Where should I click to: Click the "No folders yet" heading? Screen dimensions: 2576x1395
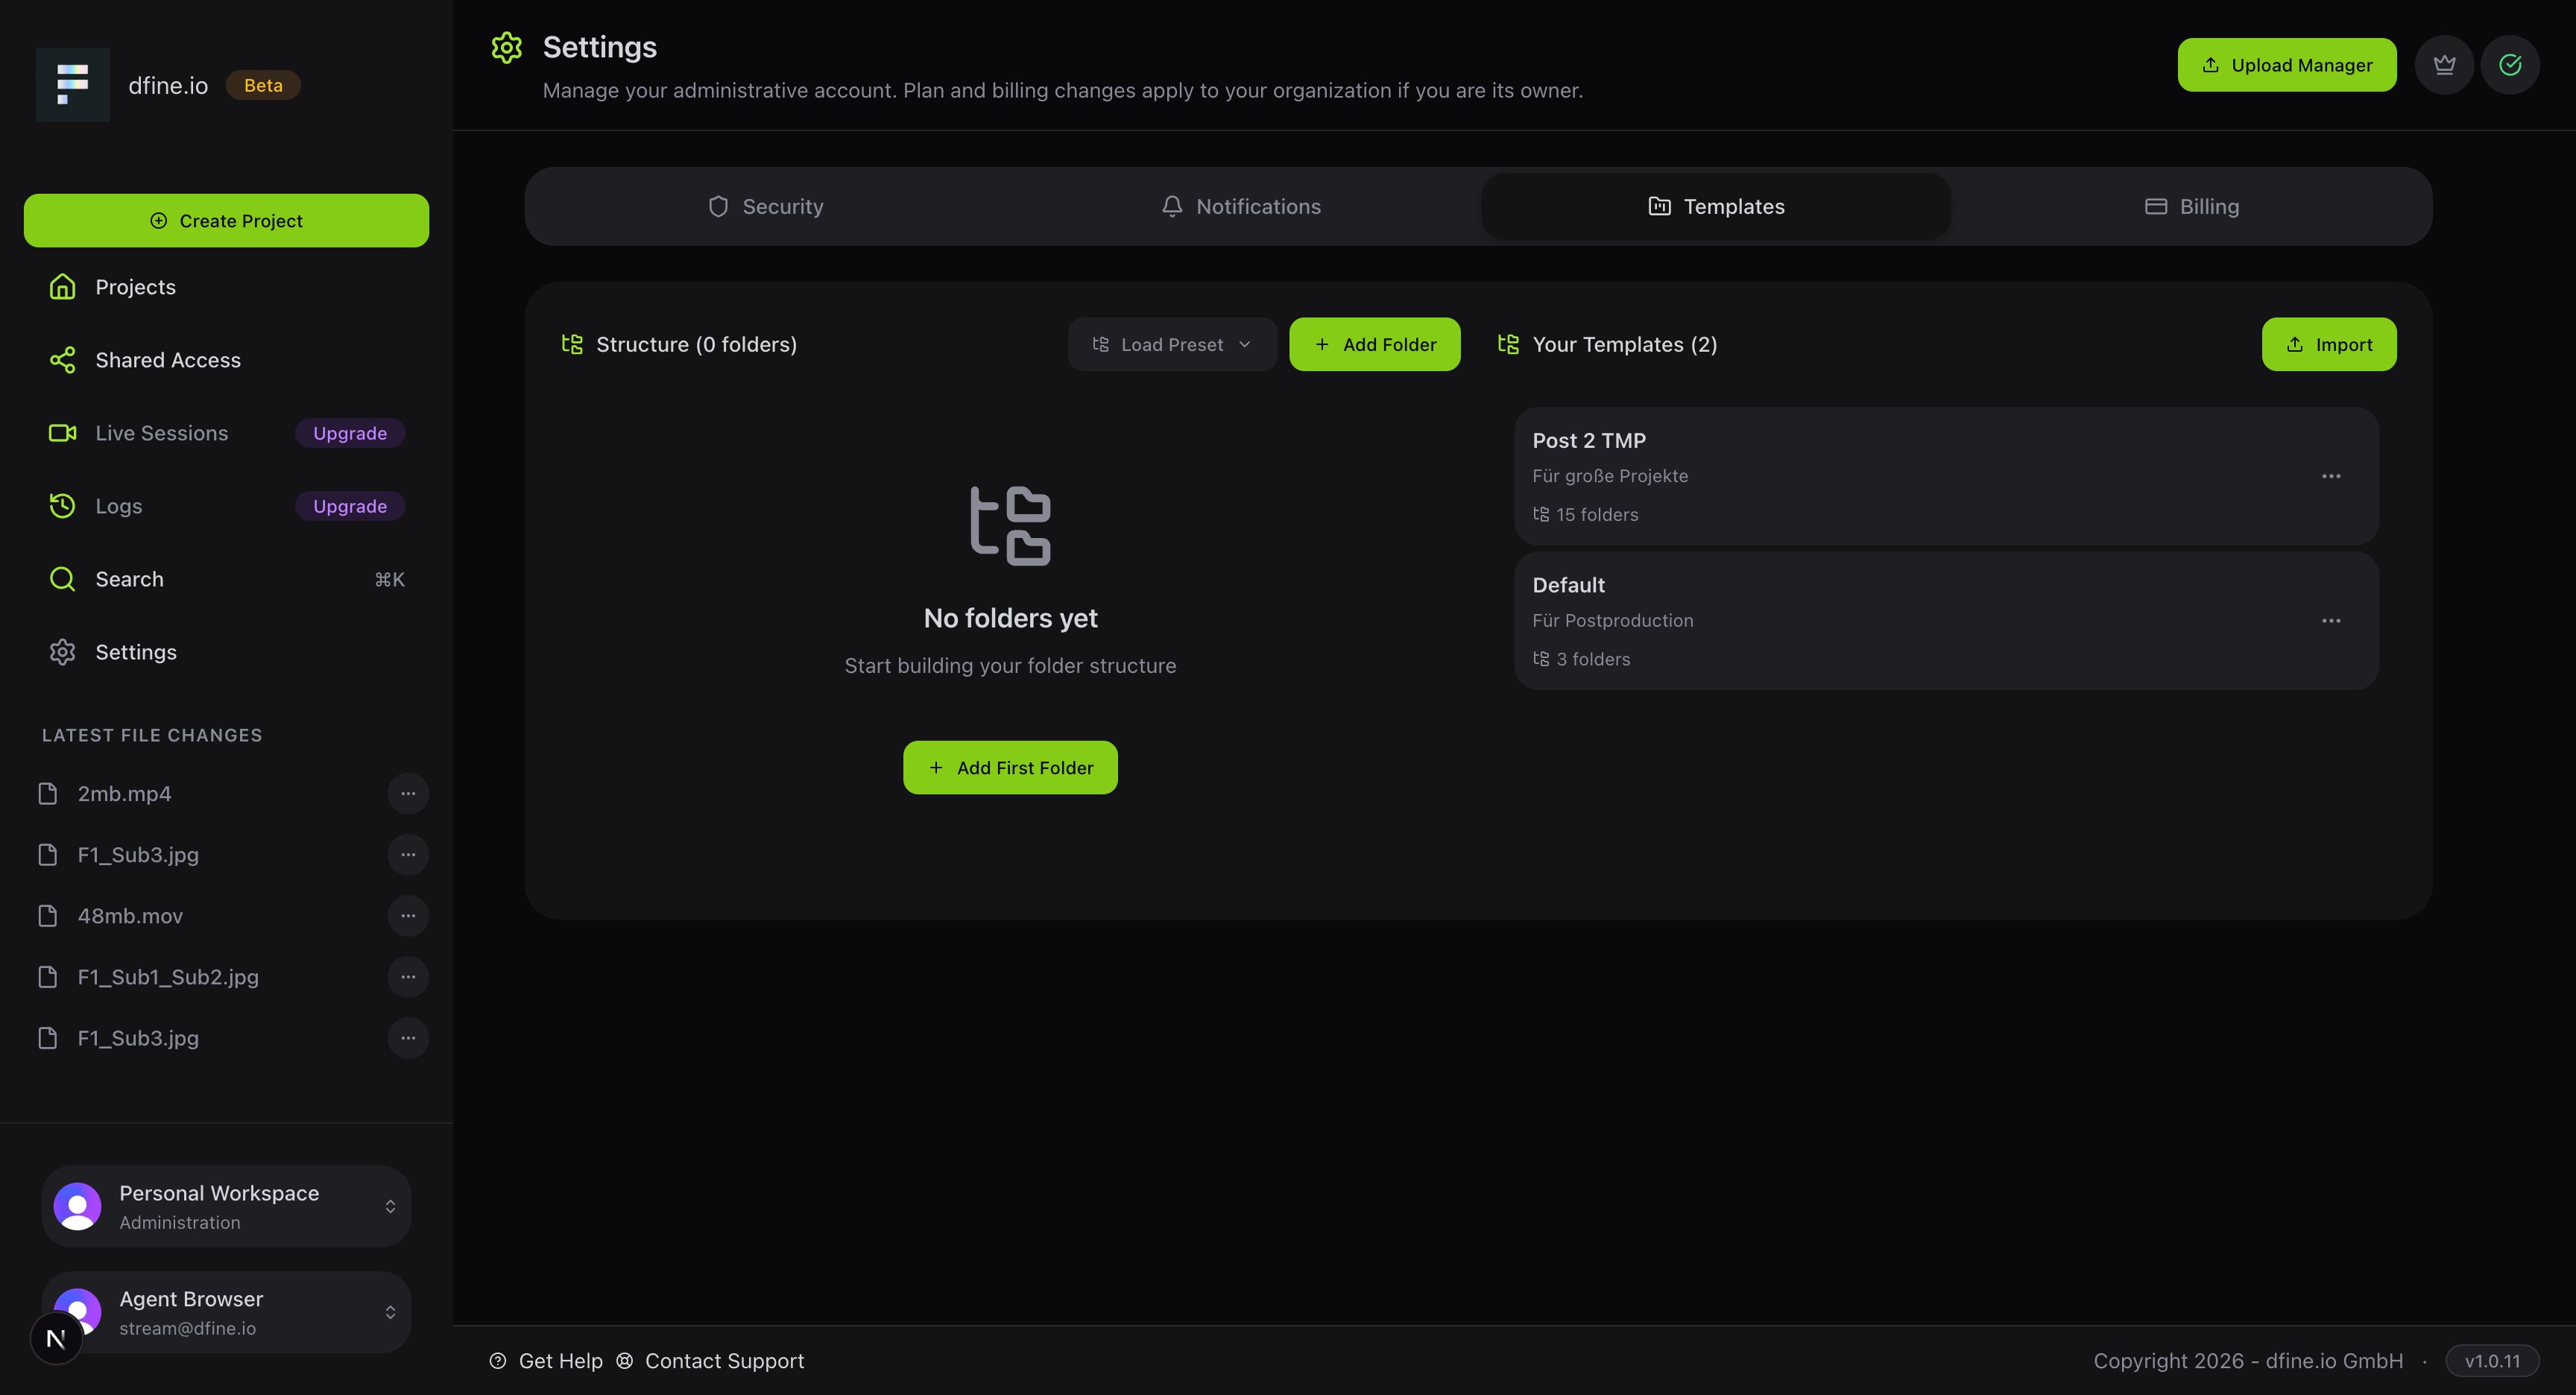(1010, 618)
